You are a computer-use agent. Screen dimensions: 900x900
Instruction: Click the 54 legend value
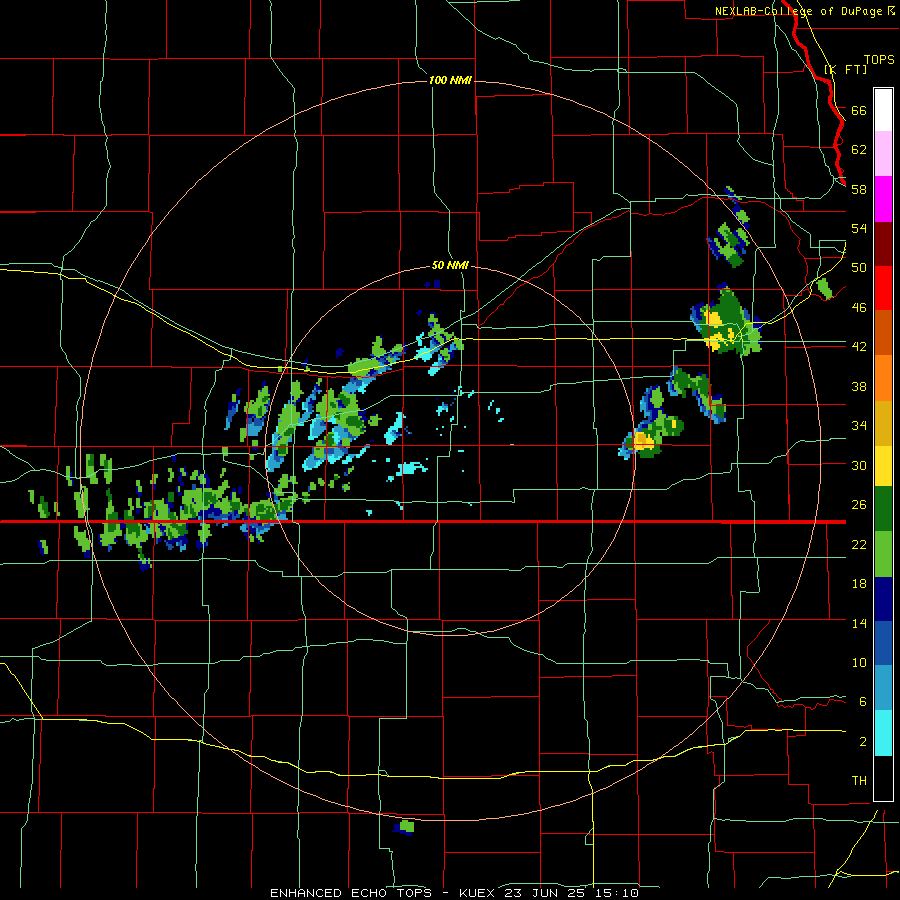coord(859,228)
